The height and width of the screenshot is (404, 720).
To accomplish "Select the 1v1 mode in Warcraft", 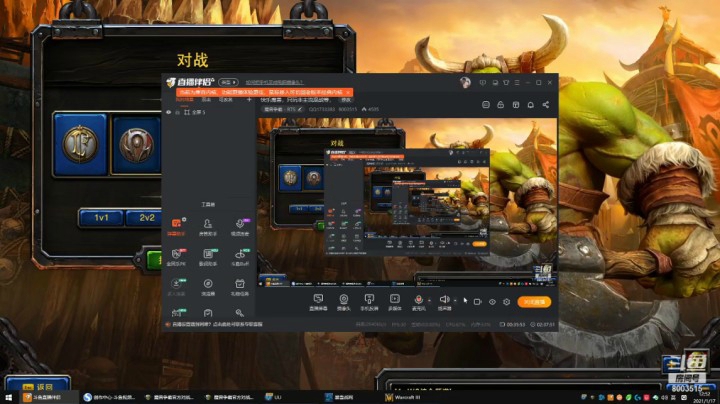I will click(101, 218).
